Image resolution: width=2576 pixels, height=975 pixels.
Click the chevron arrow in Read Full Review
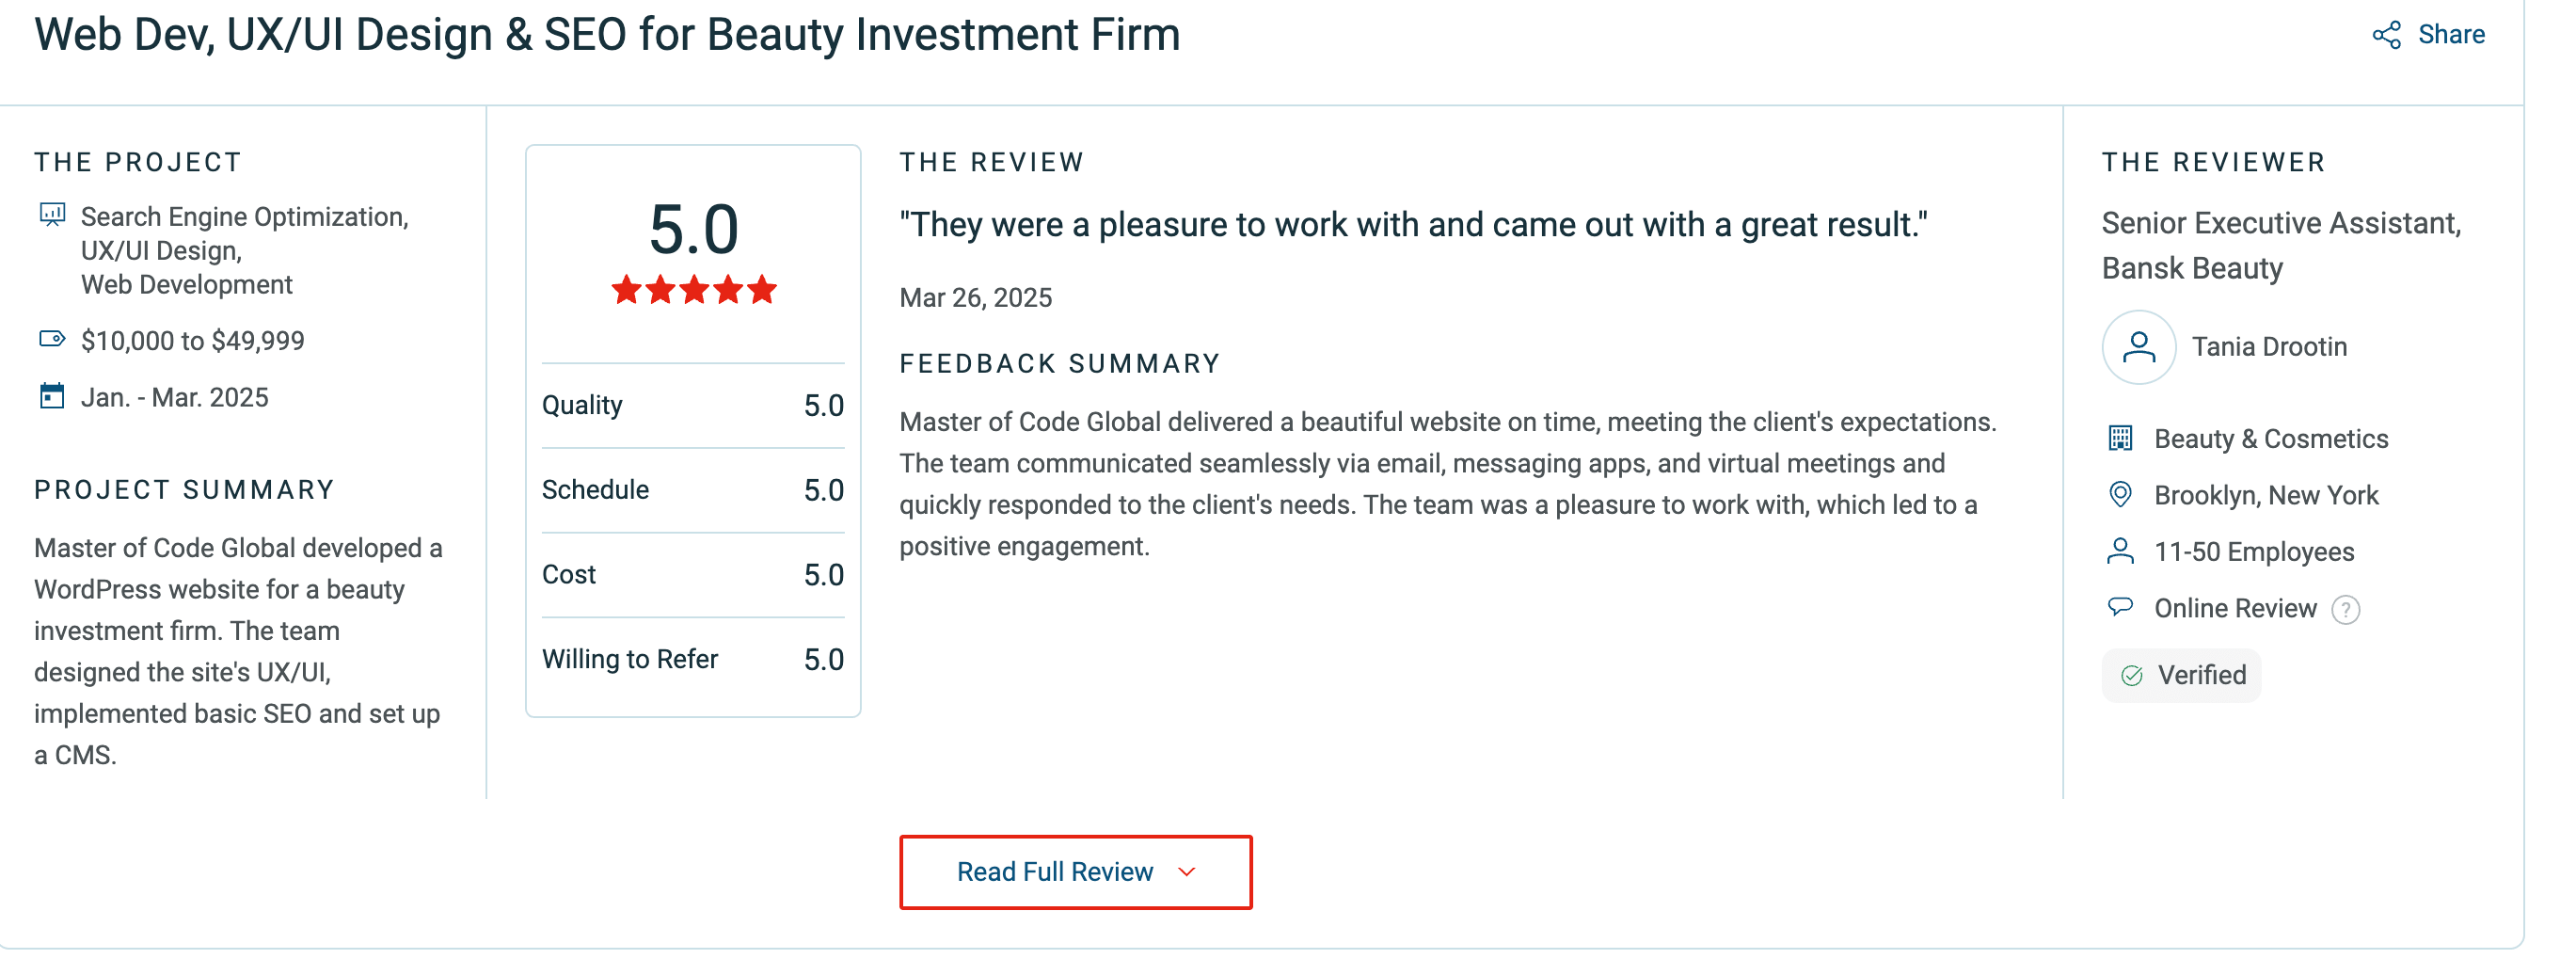pyautogui.click(x=1187, y=872)
